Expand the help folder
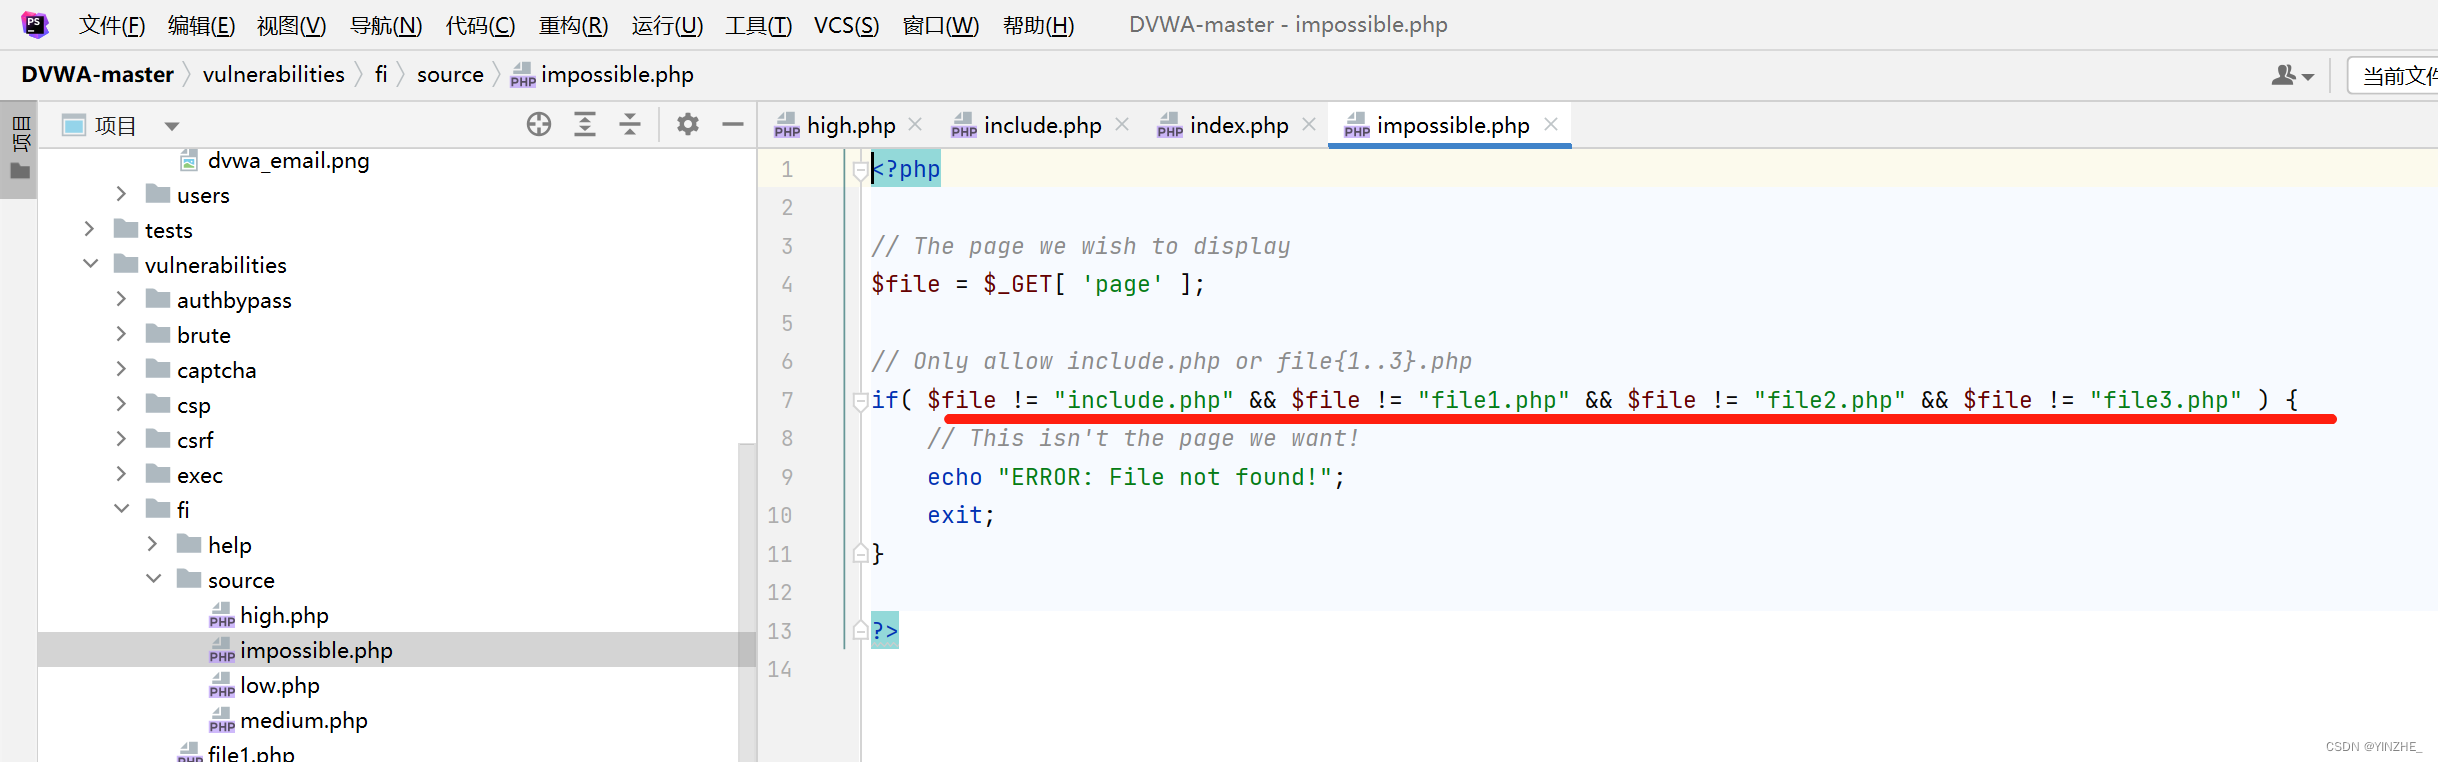 click(152, 544)
